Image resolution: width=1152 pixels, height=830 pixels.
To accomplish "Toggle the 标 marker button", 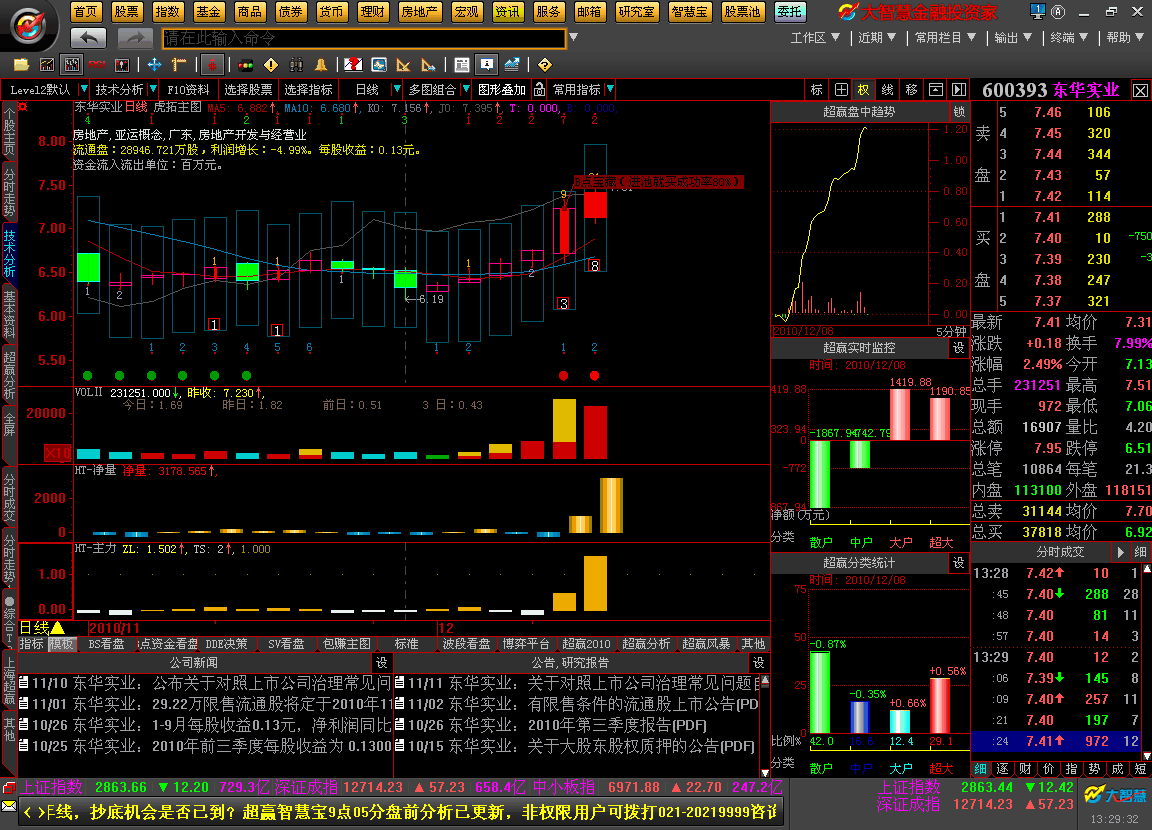I will pyautogui.click(x=816, y=90).
